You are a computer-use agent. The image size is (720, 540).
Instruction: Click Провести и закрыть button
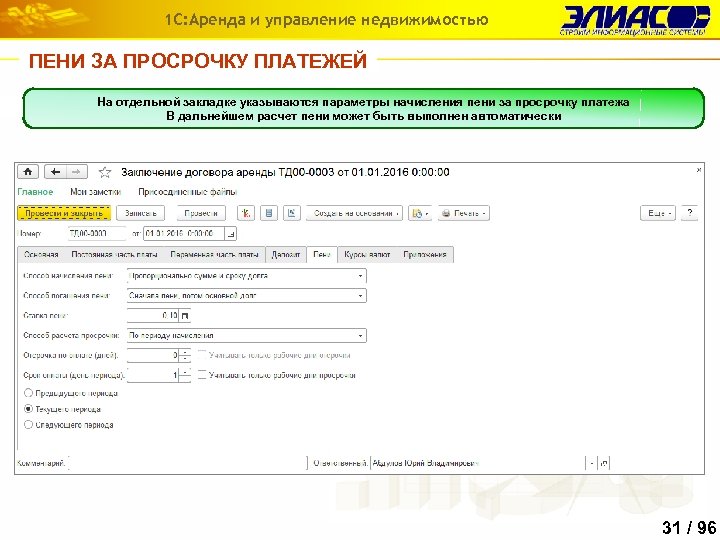pos(64,213)
